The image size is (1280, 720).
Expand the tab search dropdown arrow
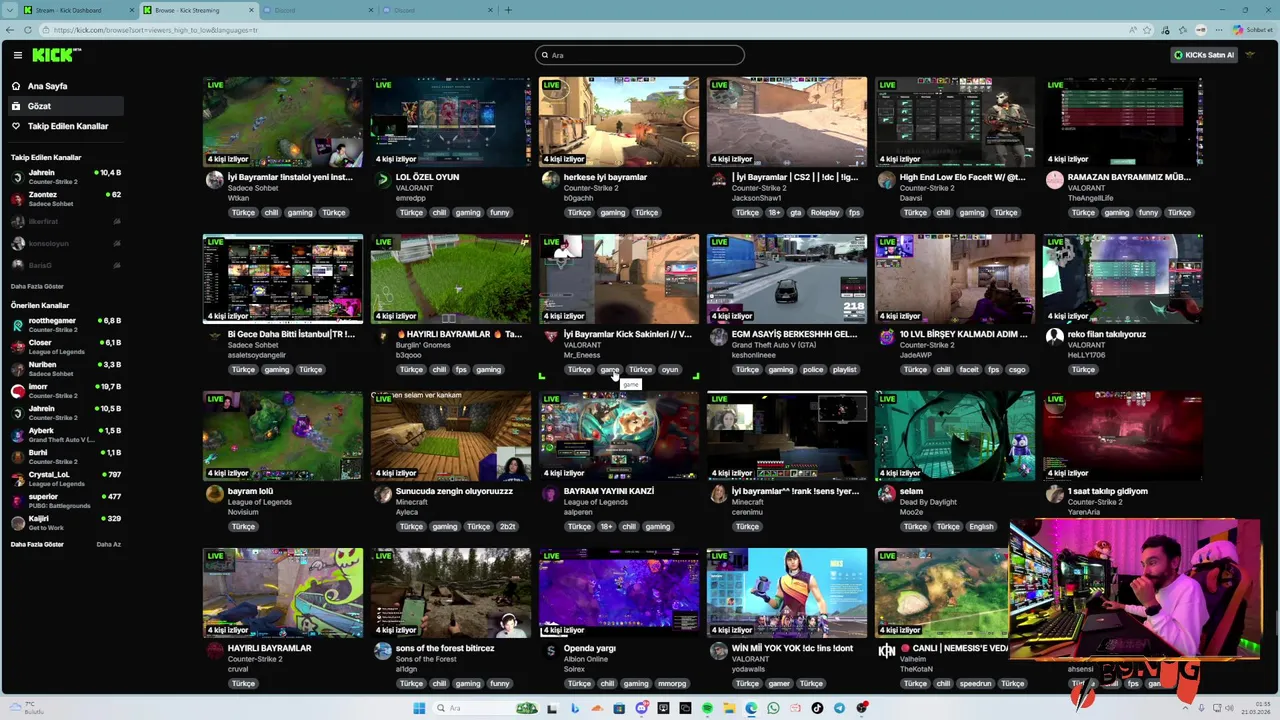pyautogui.click(x=8, y=10)
